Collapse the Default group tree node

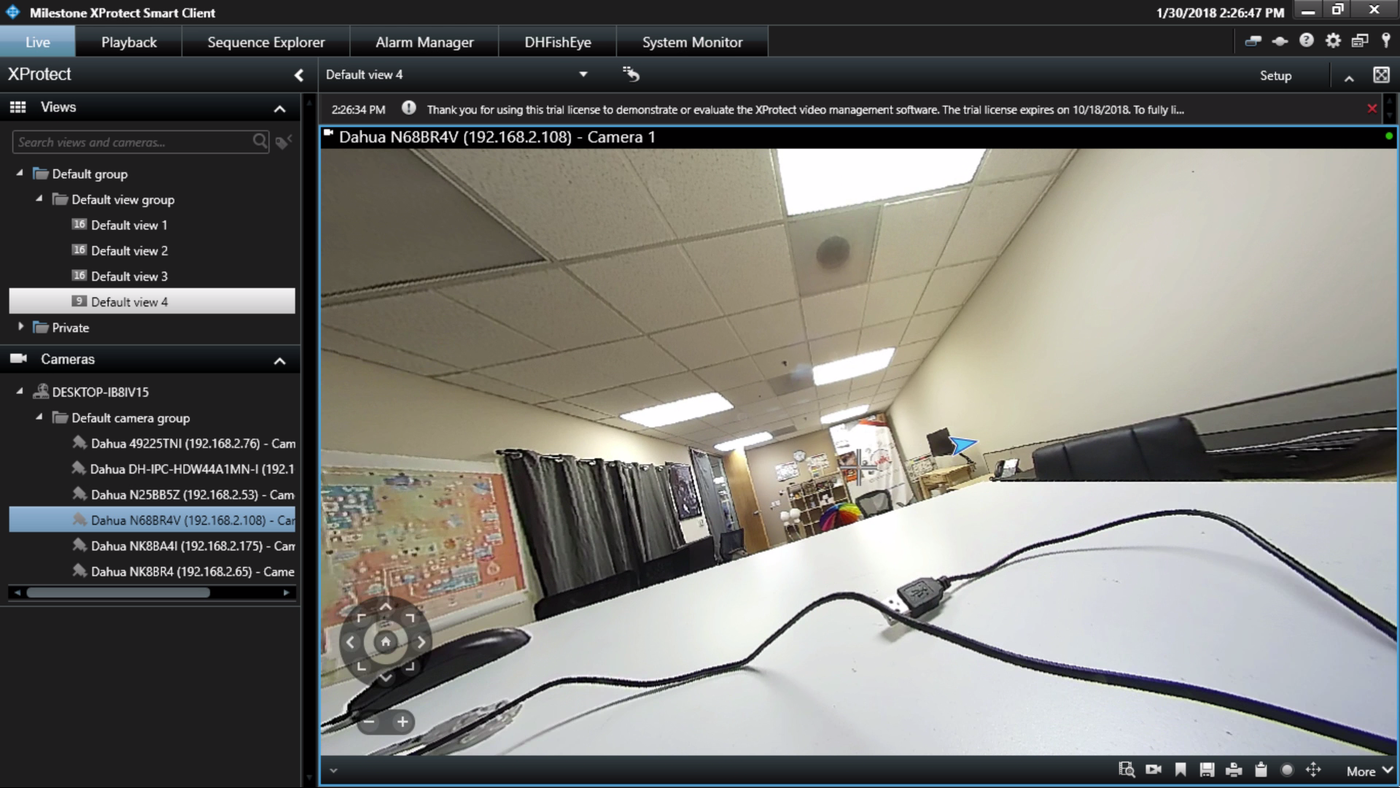pos(20,173)
